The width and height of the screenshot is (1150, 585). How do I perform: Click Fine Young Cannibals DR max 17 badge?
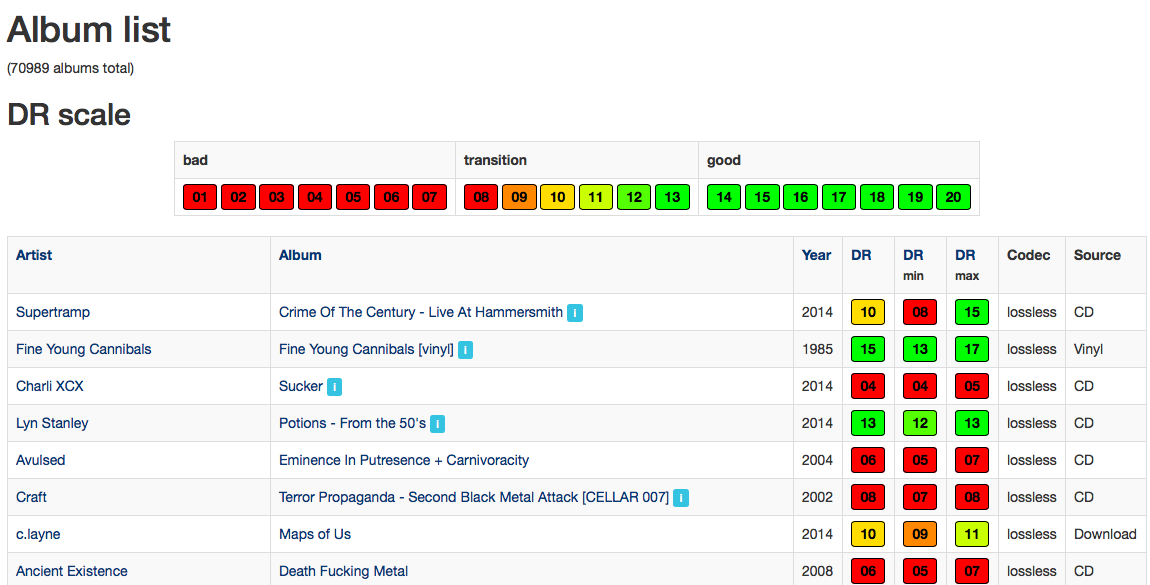[x=972, y=350]
